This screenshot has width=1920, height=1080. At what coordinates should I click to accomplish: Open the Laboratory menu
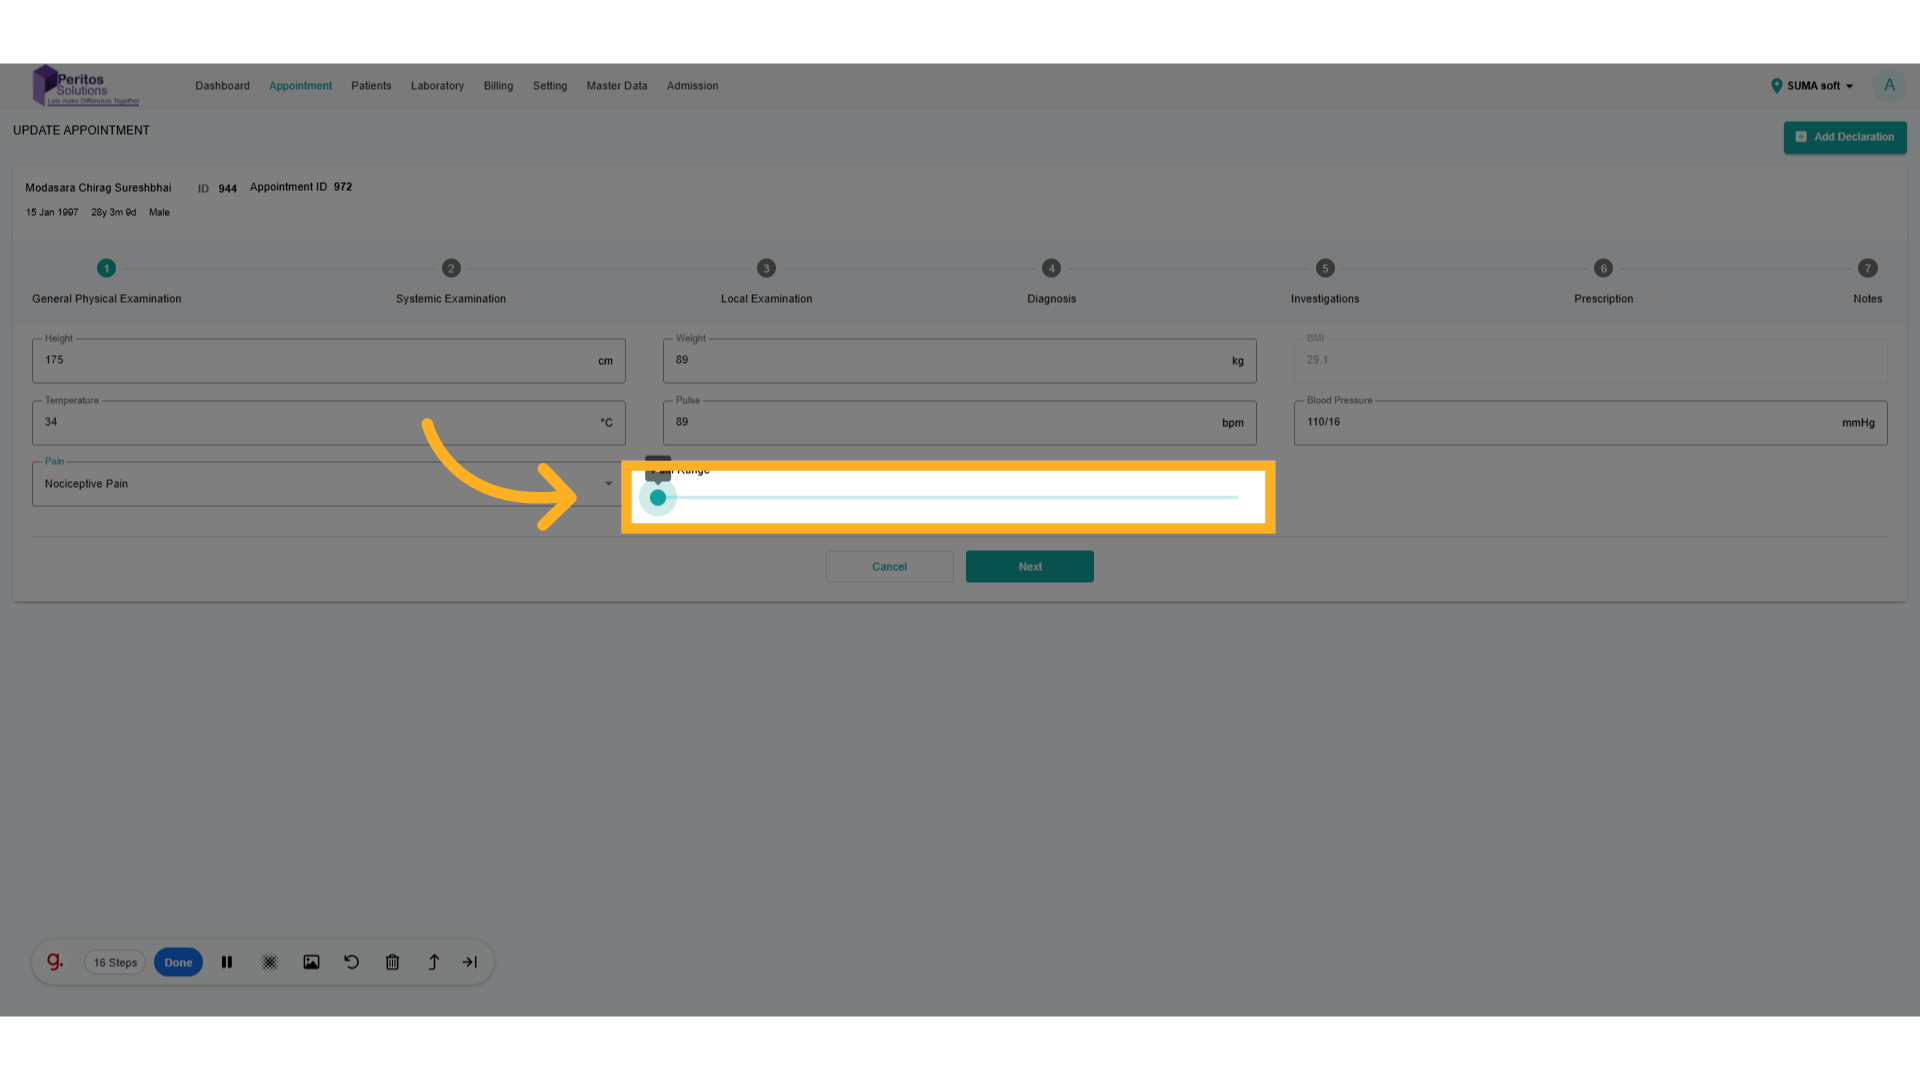437,86
